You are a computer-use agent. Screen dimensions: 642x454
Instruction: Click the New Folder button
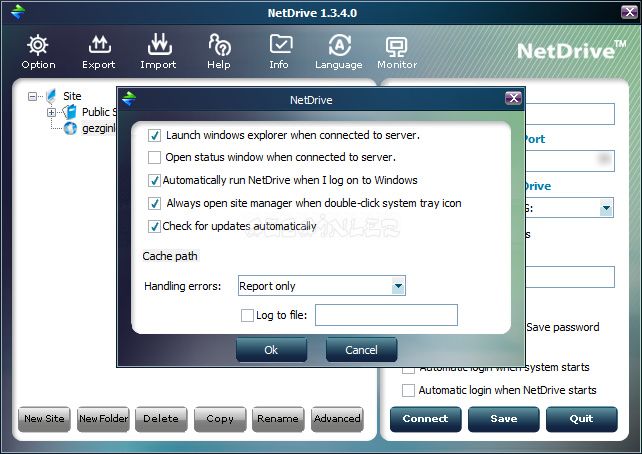pyautogui.click(x=103, y=419)
